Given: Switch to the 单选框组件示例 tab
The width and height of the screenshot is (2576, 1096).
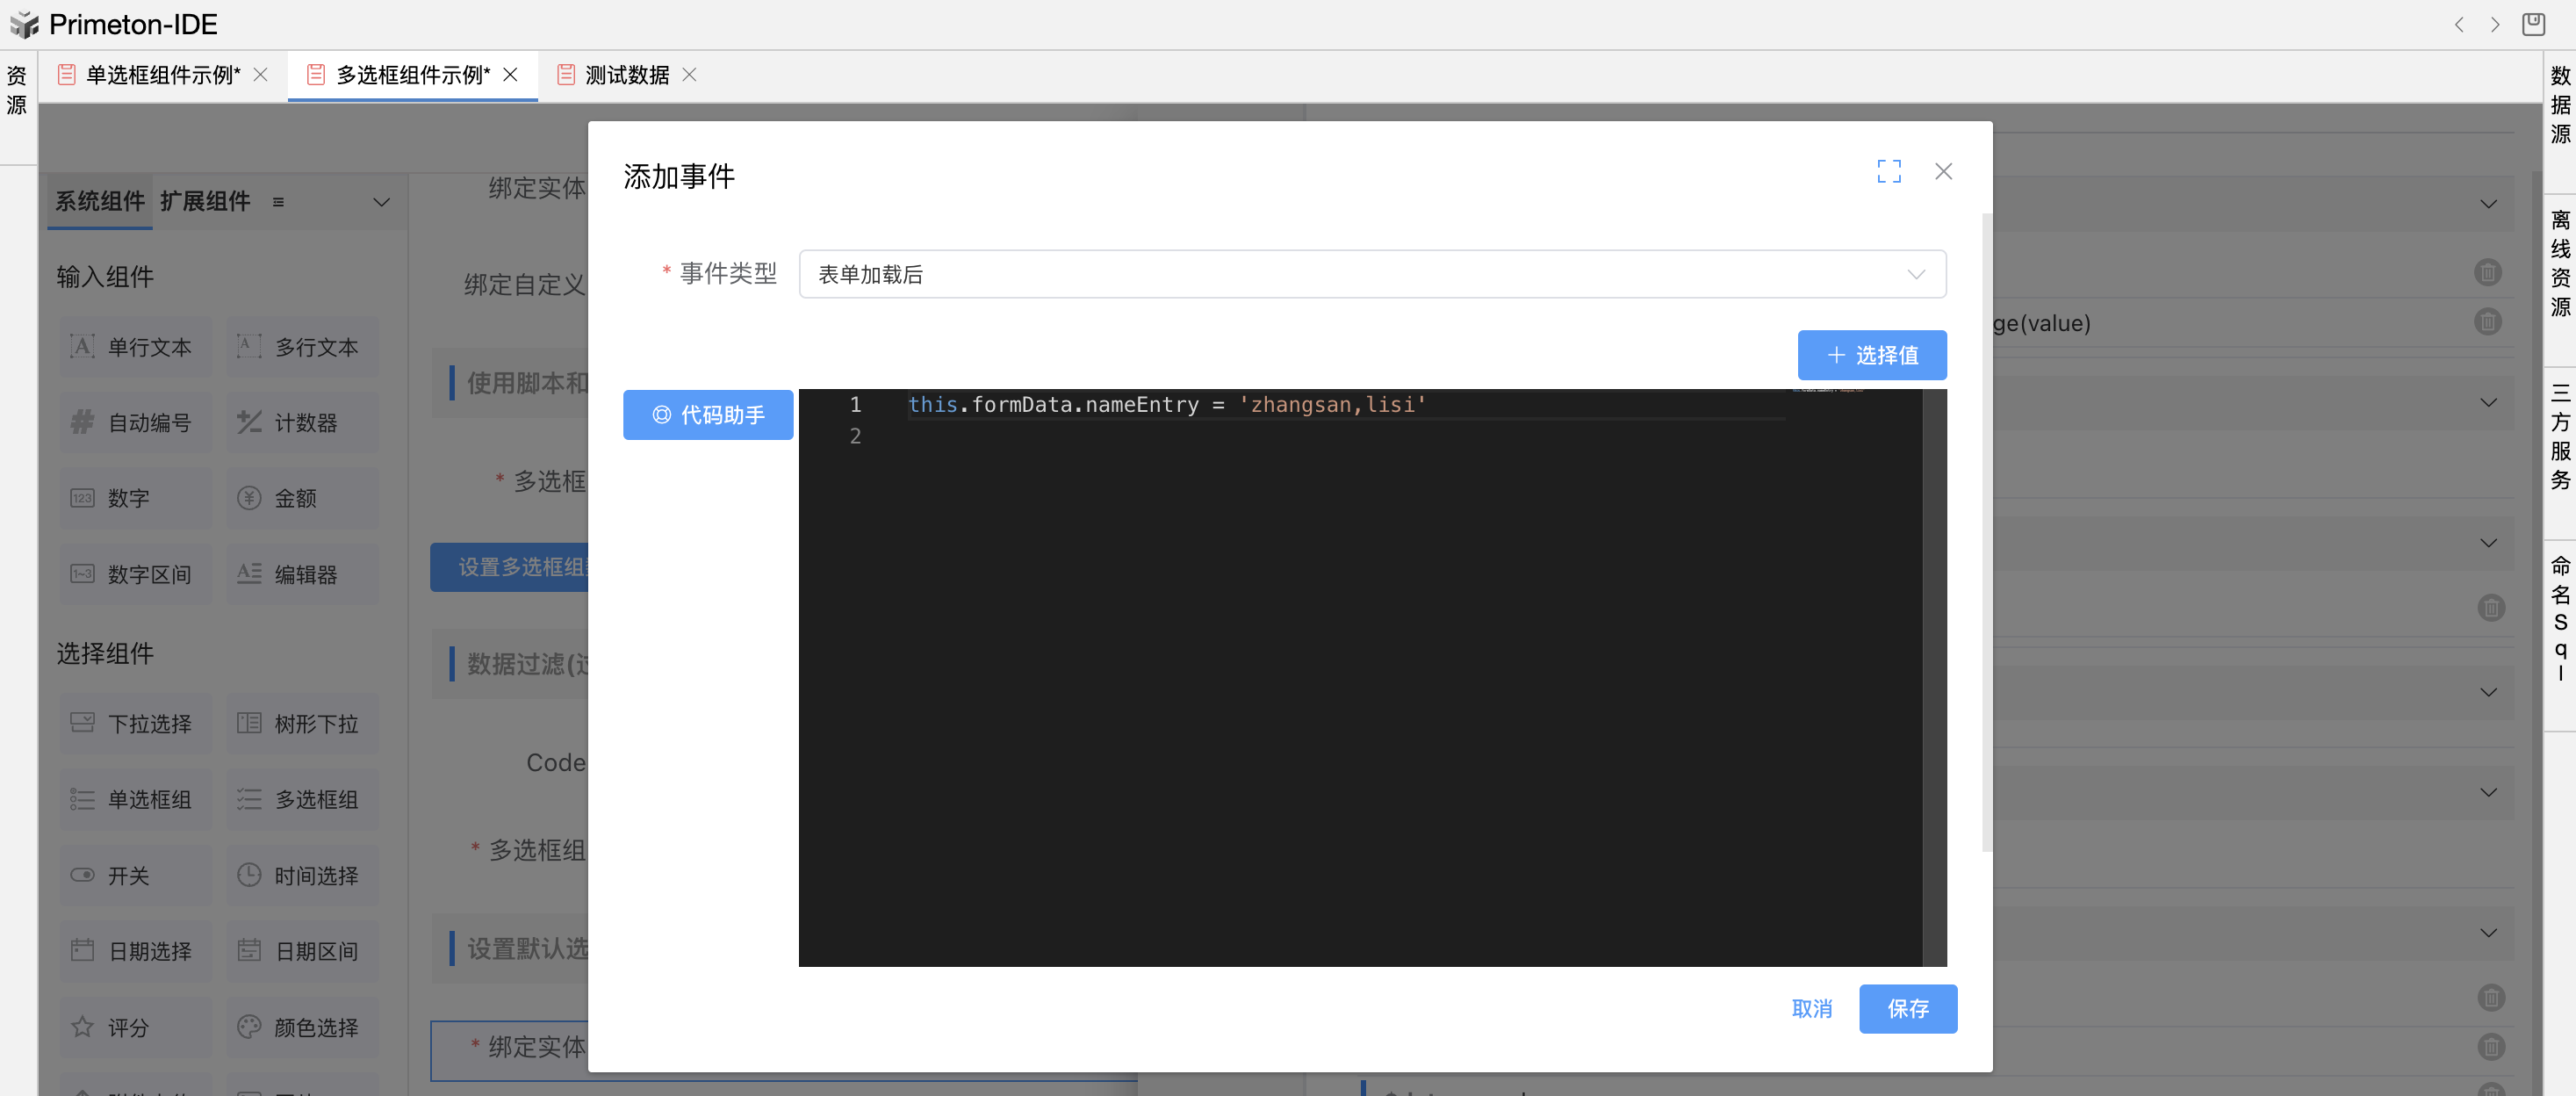Looking at the screenshot, I should [162, 75].
